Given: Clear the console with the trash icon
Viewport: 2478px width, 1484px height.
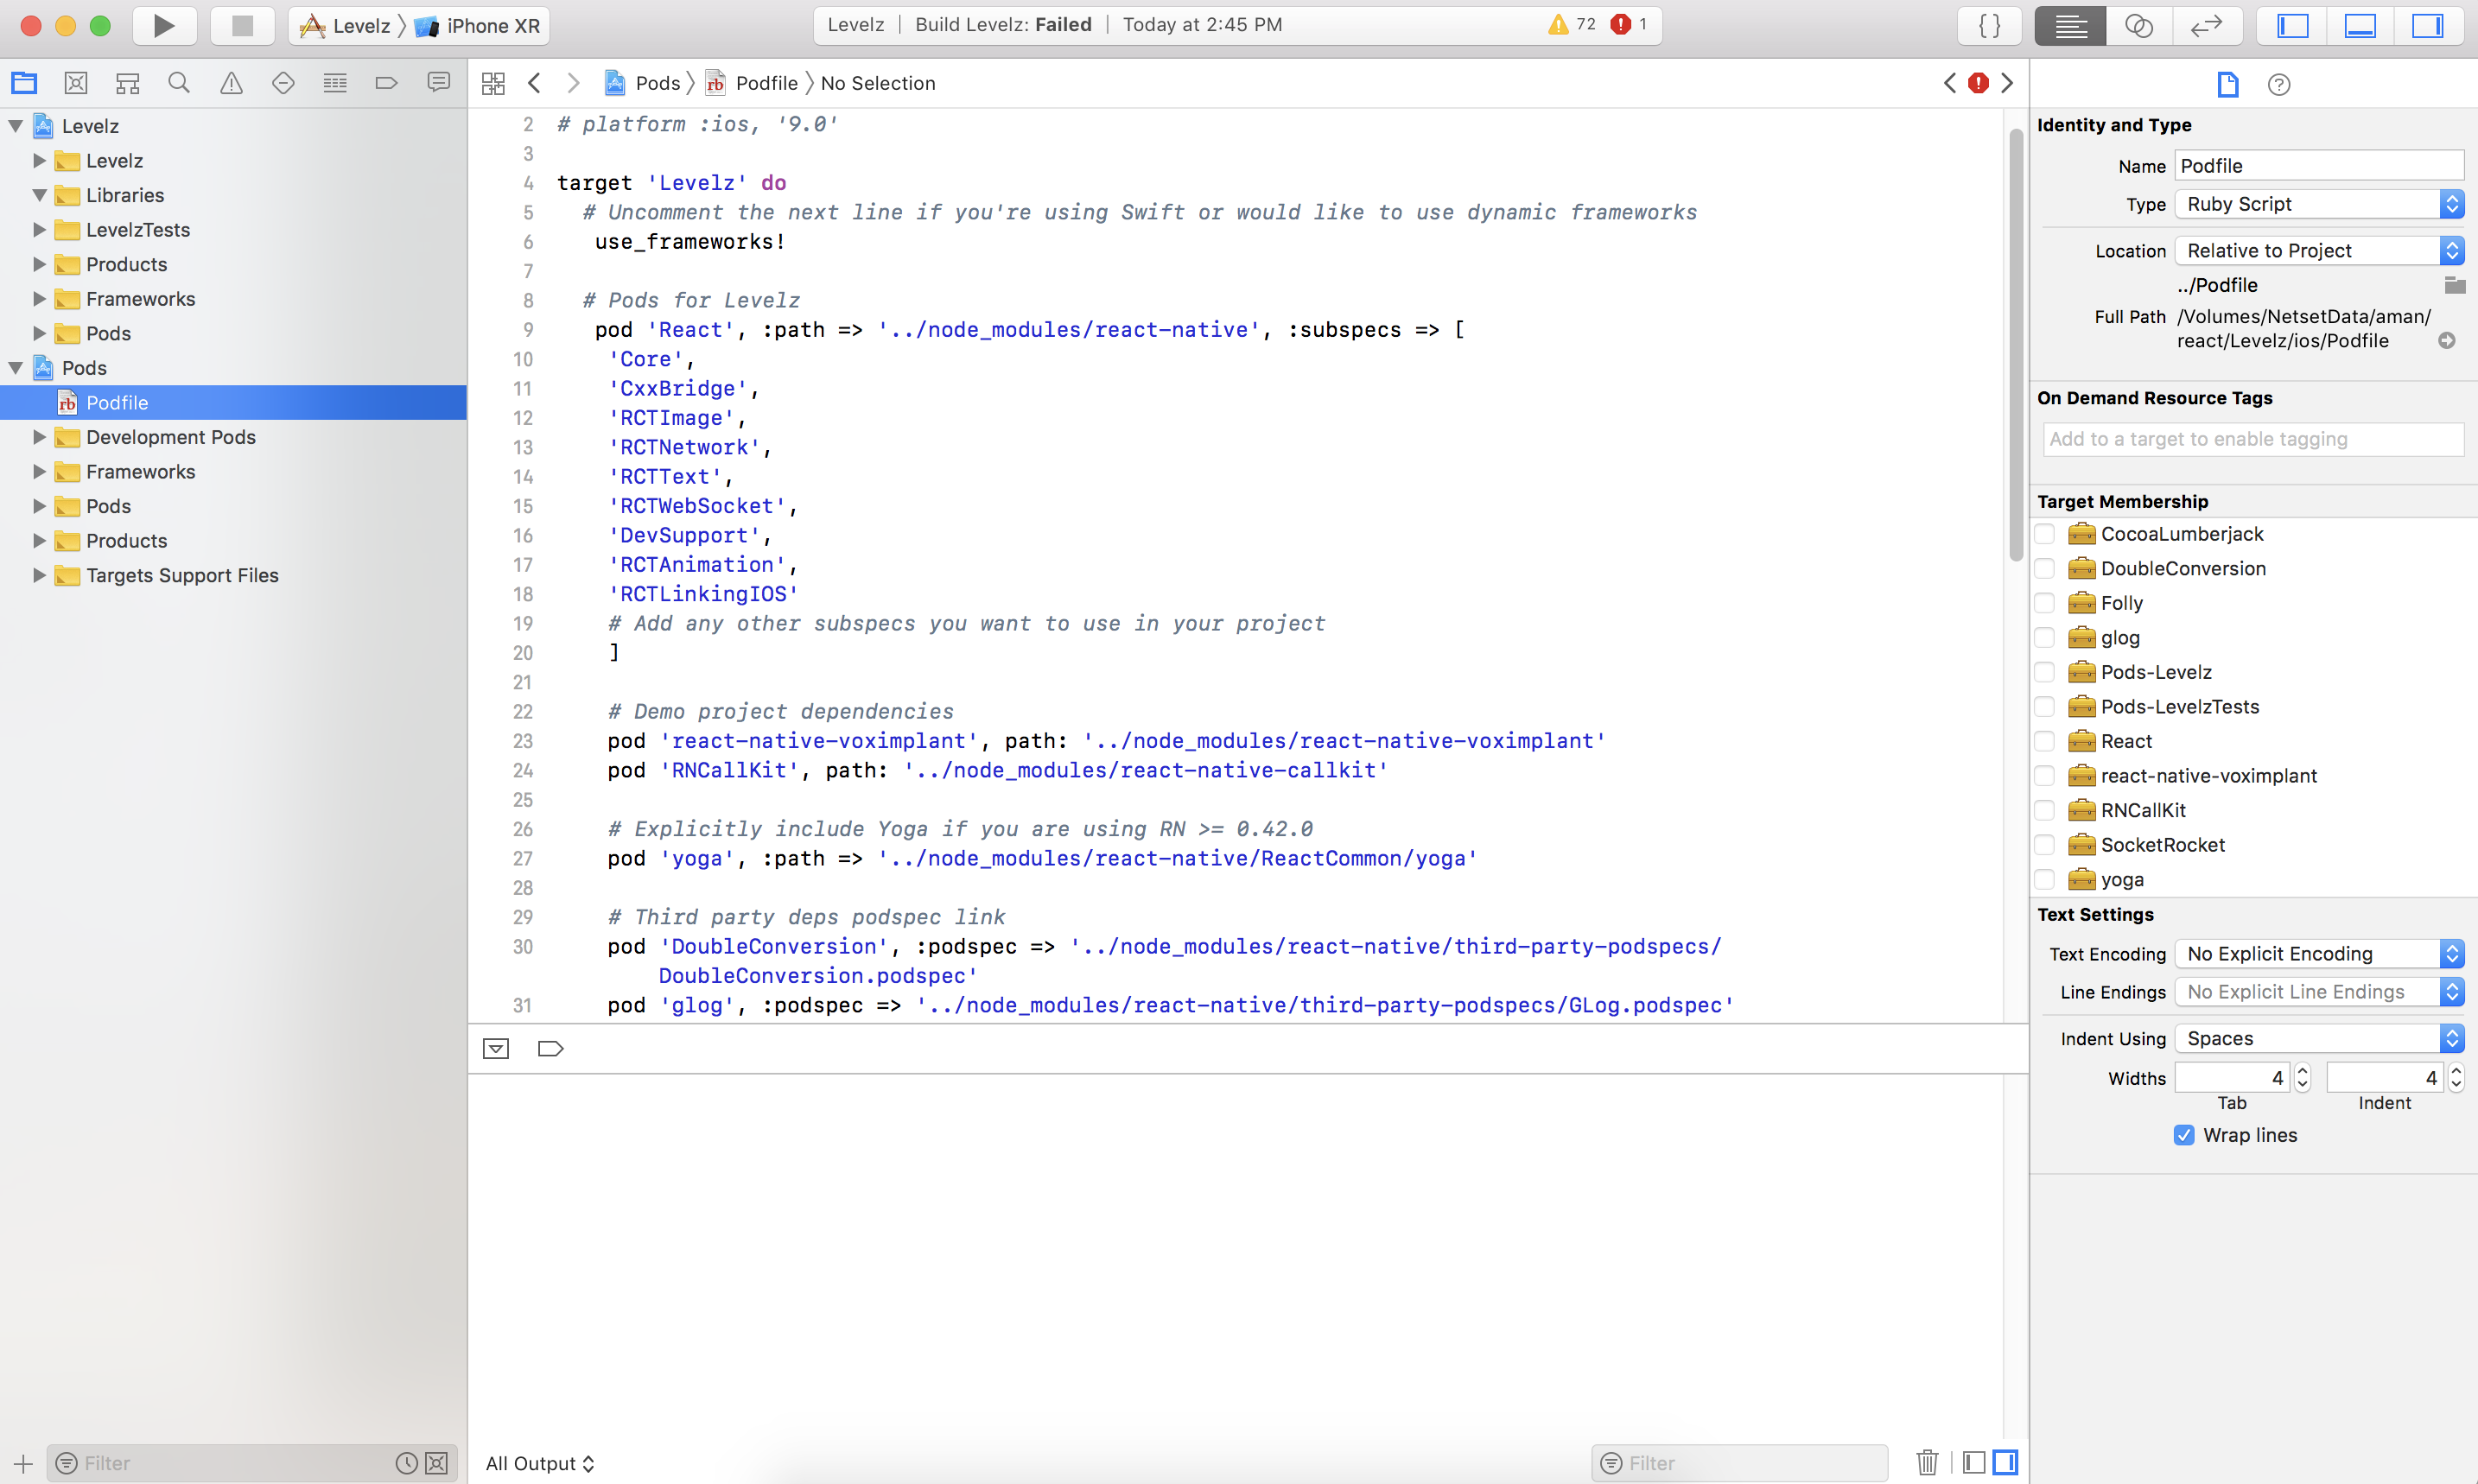Looking at the screenshot, I should [1926, 1462].
